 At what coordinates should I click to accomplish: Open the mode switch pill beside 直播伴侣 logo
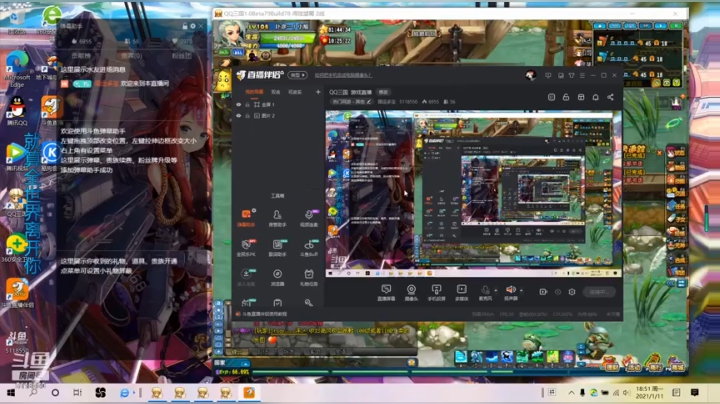(x=297, y=75)
